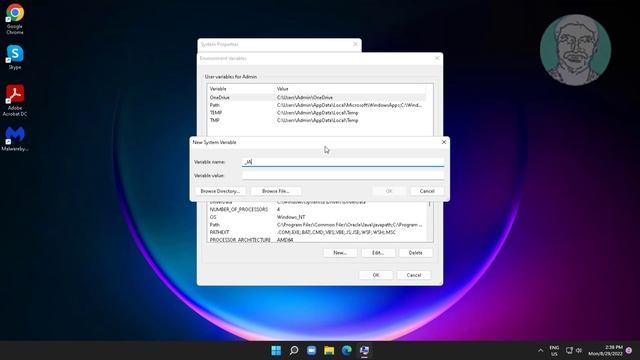
Task: Show hidden system tray icons
Action: tap(540, 351)
